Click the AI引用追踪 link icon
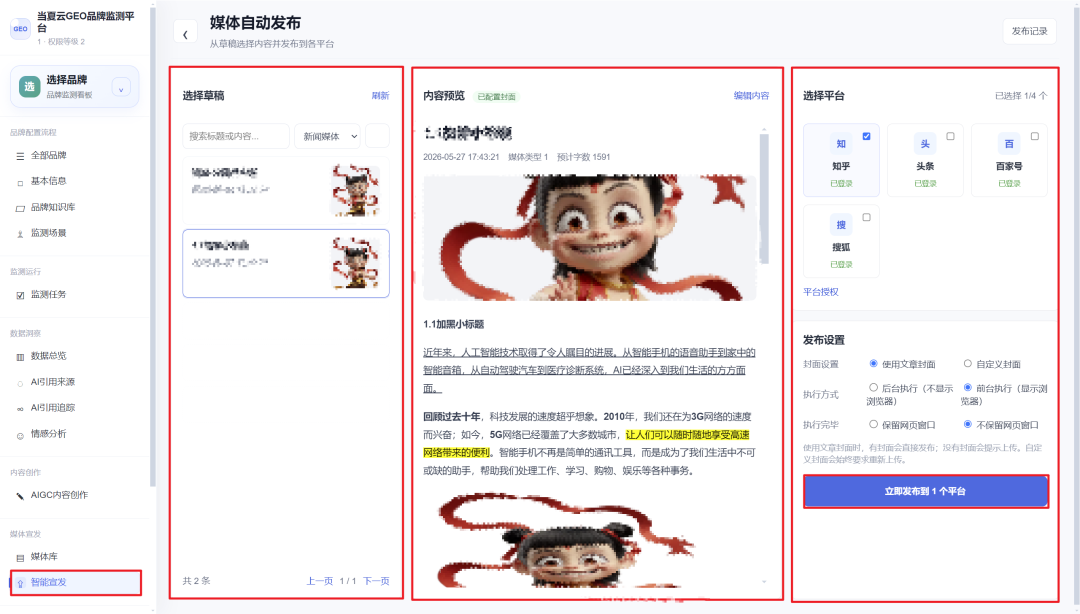The image size is (1080, 614). pyautogui.click(x=20, y=409)
